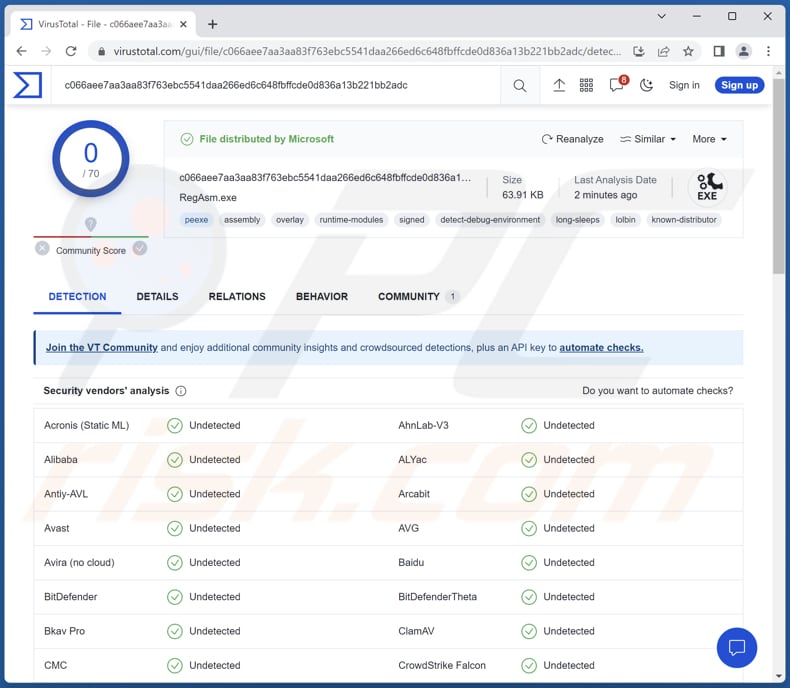Open the Chrome three-dot menu

pyautogui.click(x=768, y=51)
